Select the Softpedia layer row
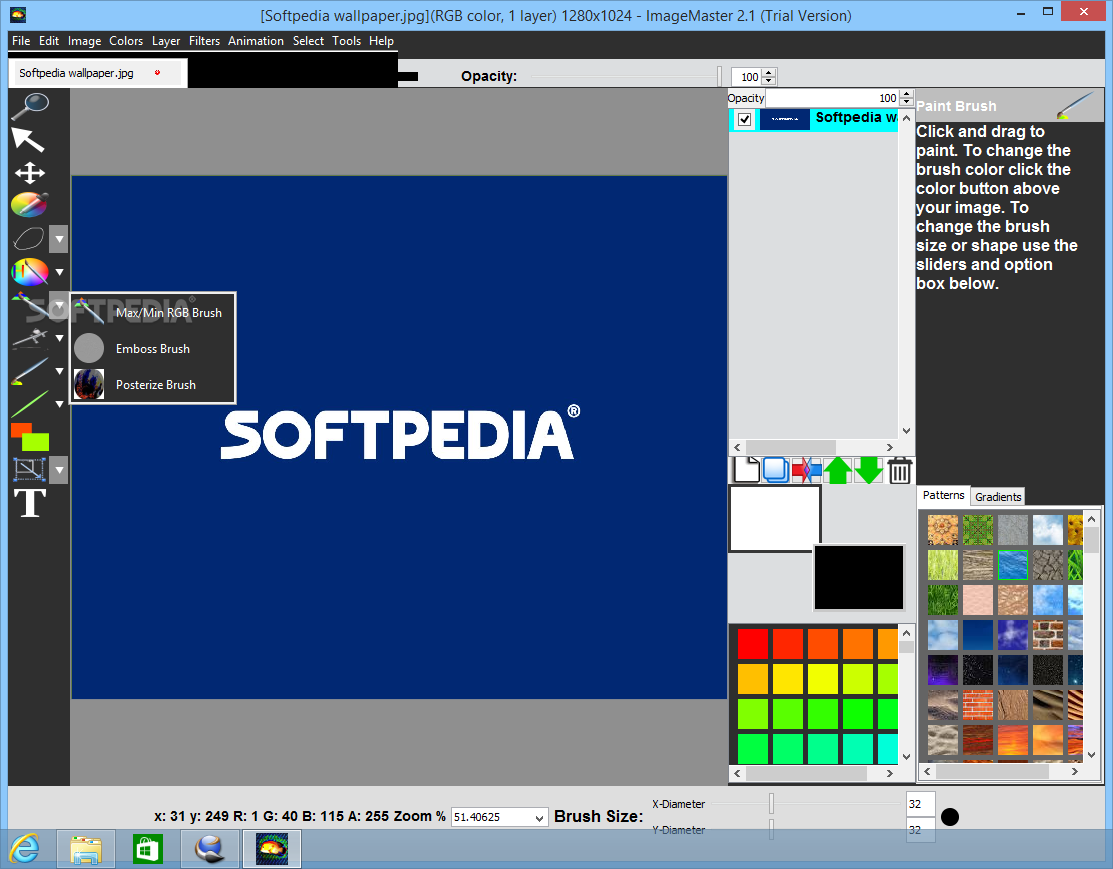 point(813,119)
